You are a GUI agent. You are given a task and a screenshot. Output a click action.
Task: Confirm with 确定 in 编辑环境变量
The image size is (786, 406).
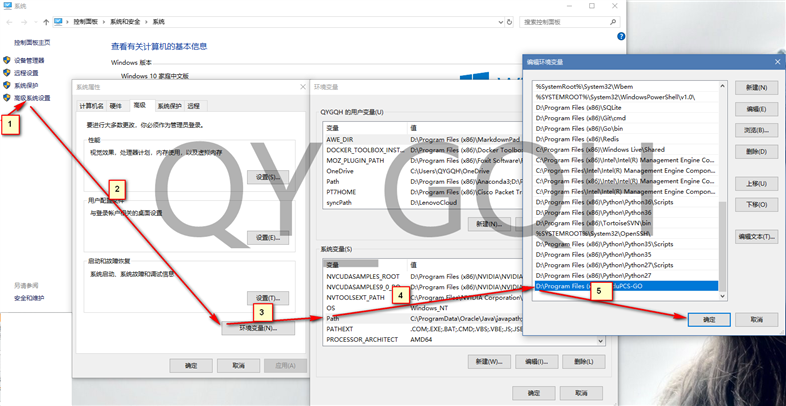[709, 320]
